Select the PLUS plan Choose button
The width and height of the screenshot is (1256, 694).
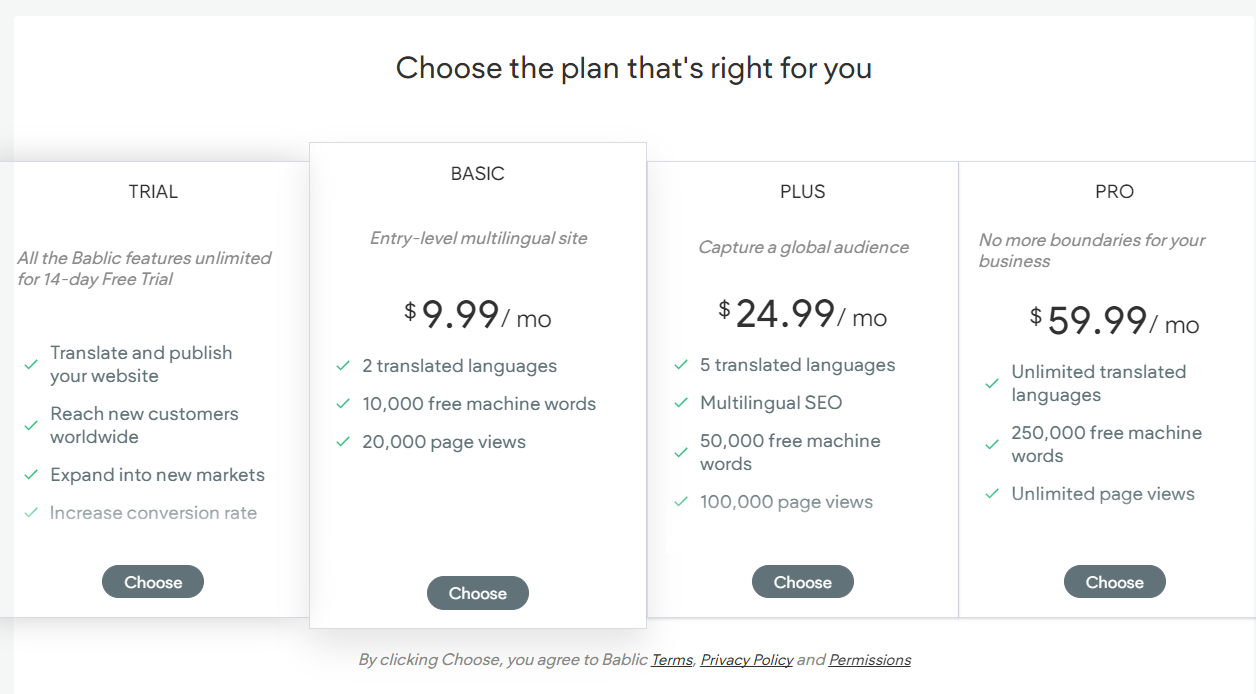pyautogui.click(x=802, y=582)
